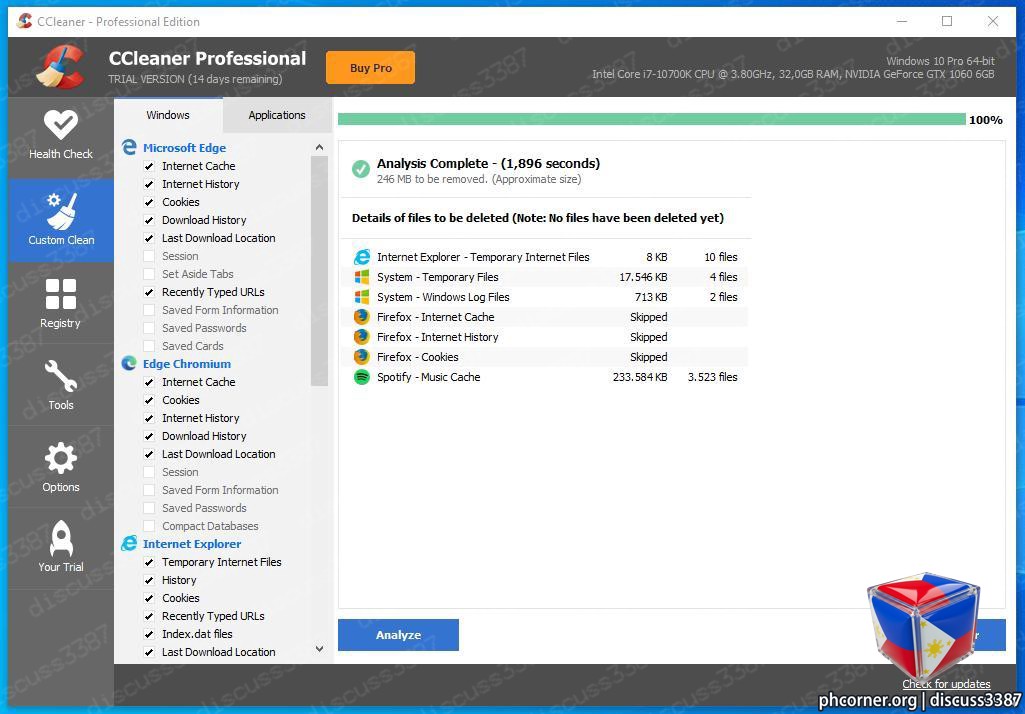Screen dimensions: 1025x714
Task: Click the green Analysis Complete checkmark icon
Action: [x=361, y=169]
